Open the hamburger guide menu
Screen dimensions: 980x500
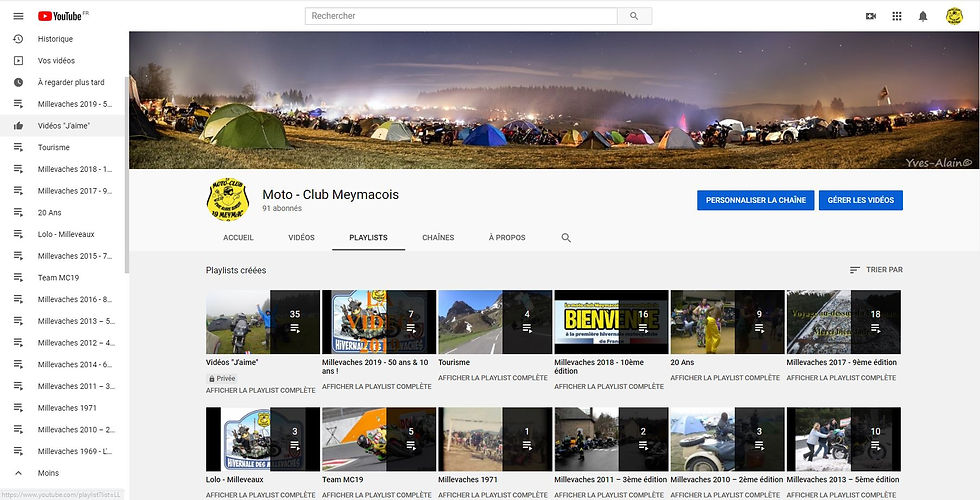tap(18, 16)
